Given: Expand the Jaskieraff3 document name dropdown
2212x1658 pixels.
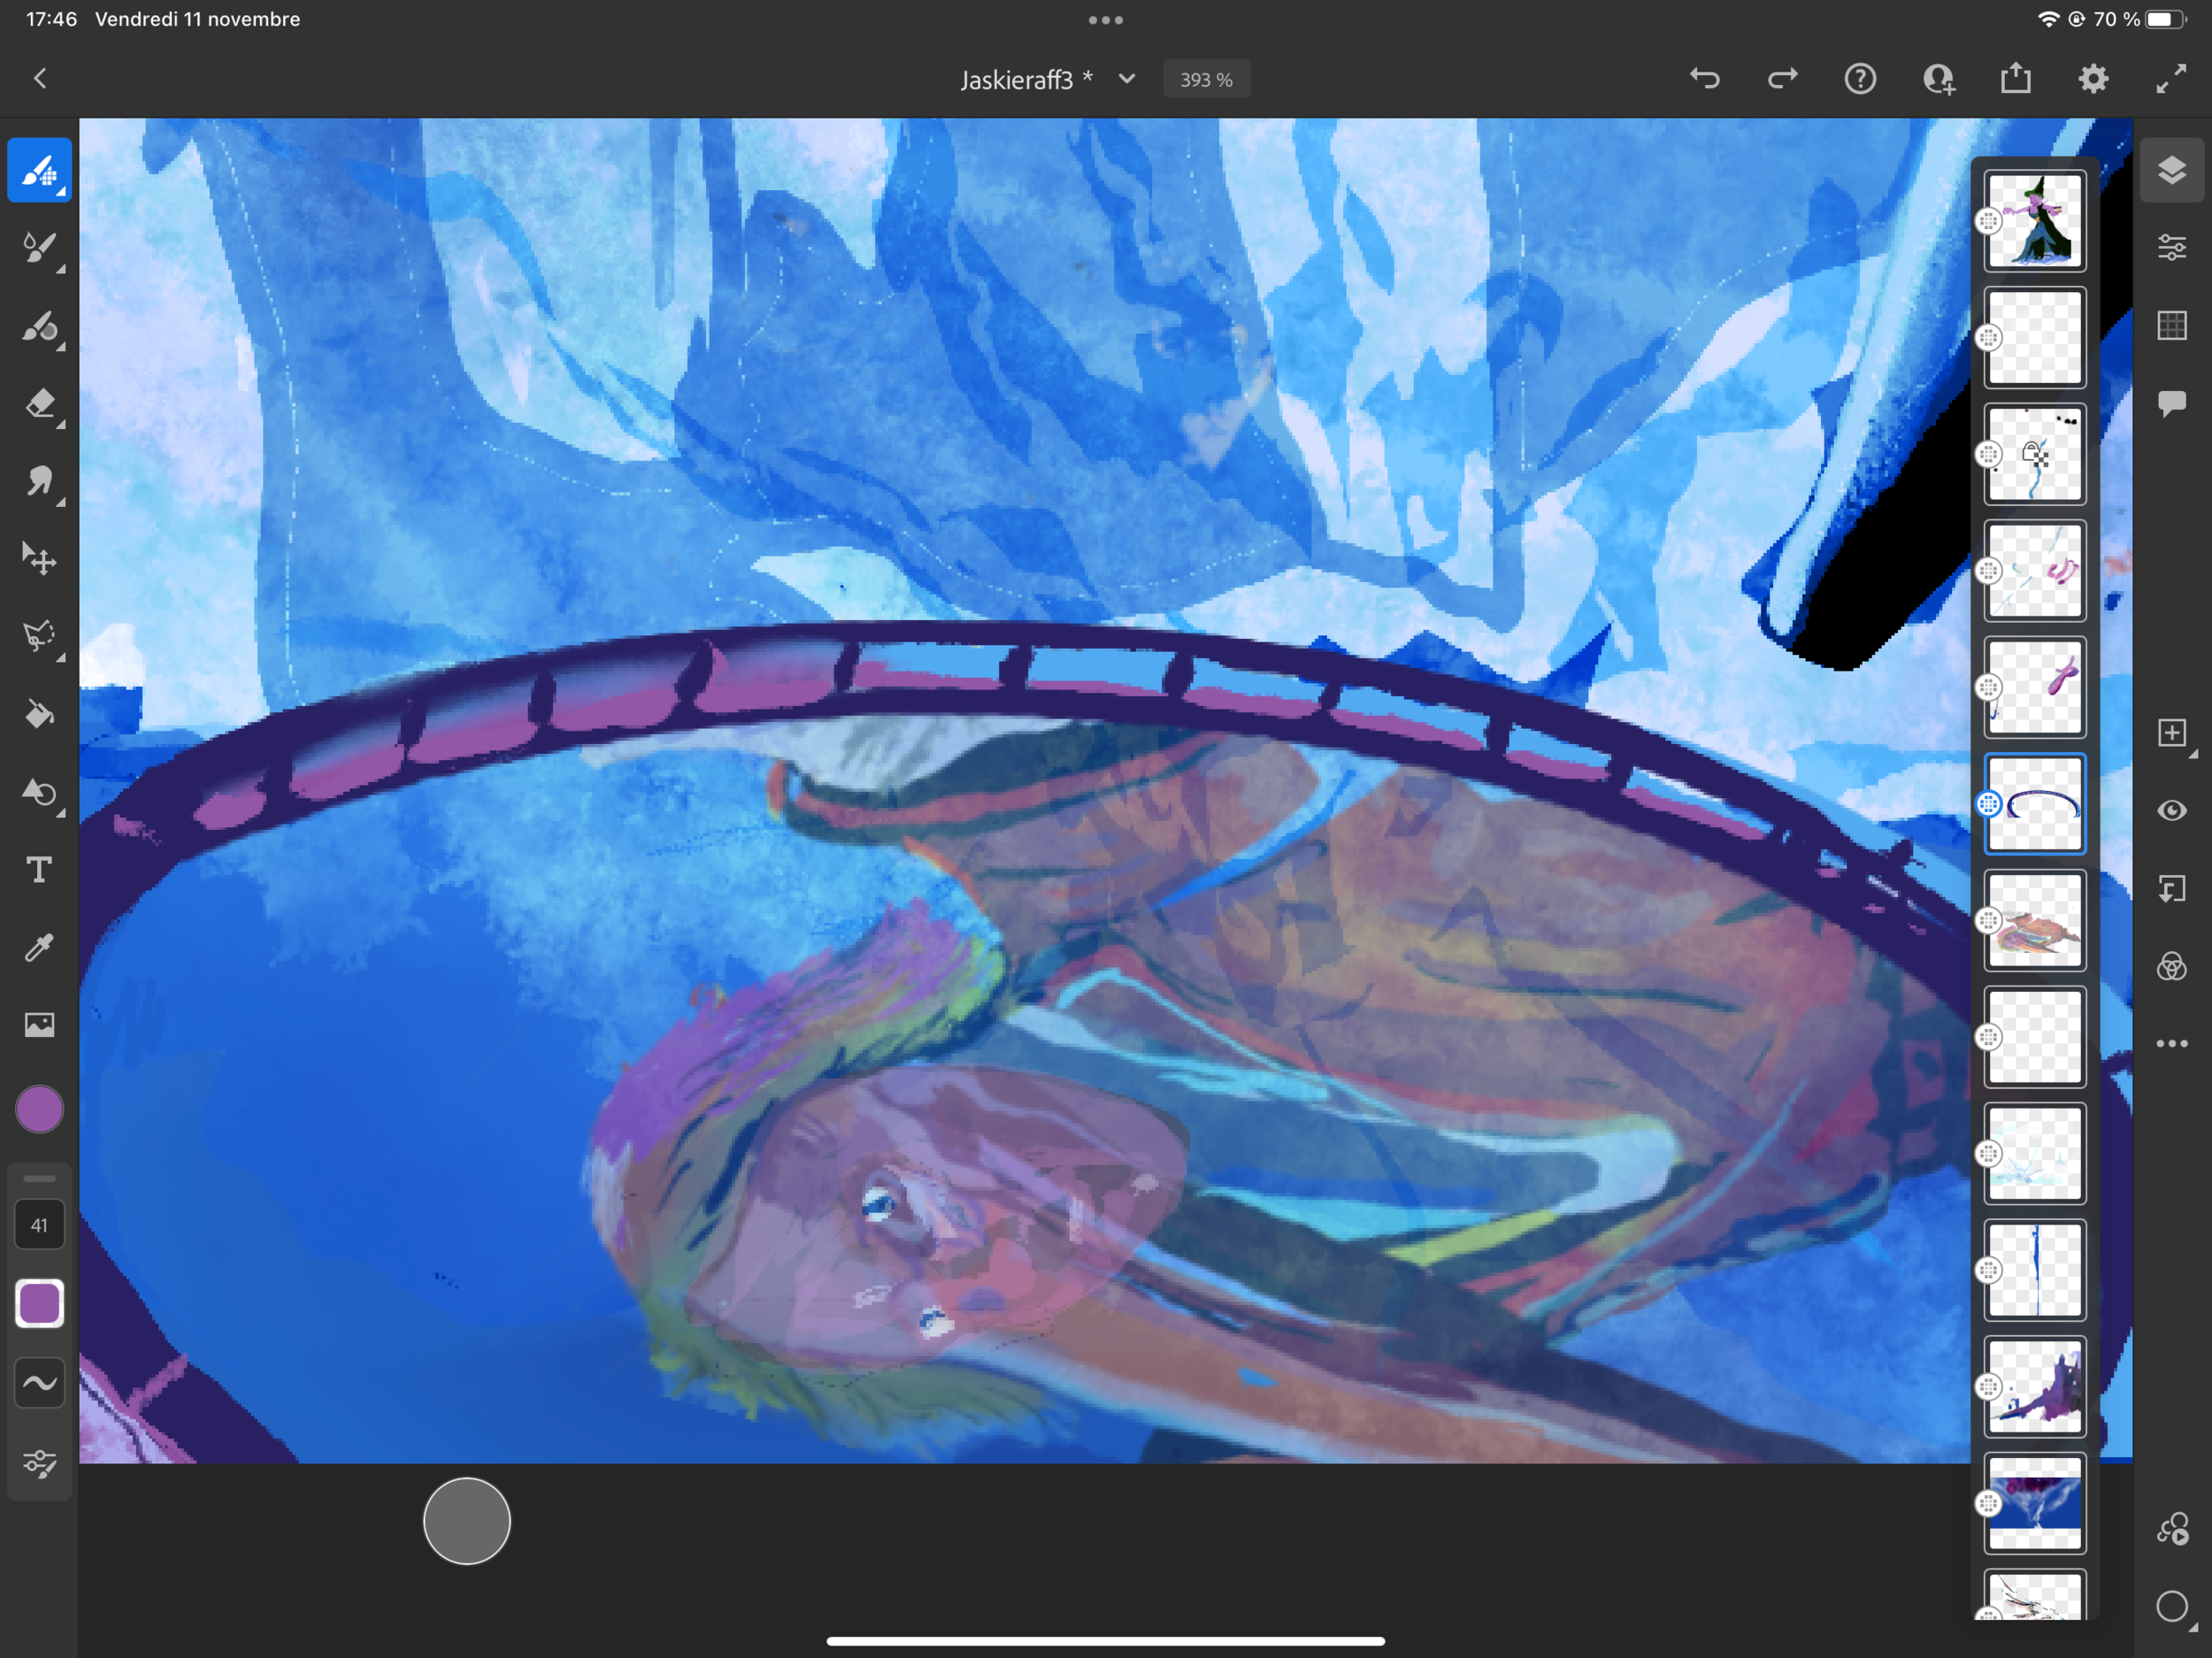Looking at the screenshot, I should point(1127,79).
